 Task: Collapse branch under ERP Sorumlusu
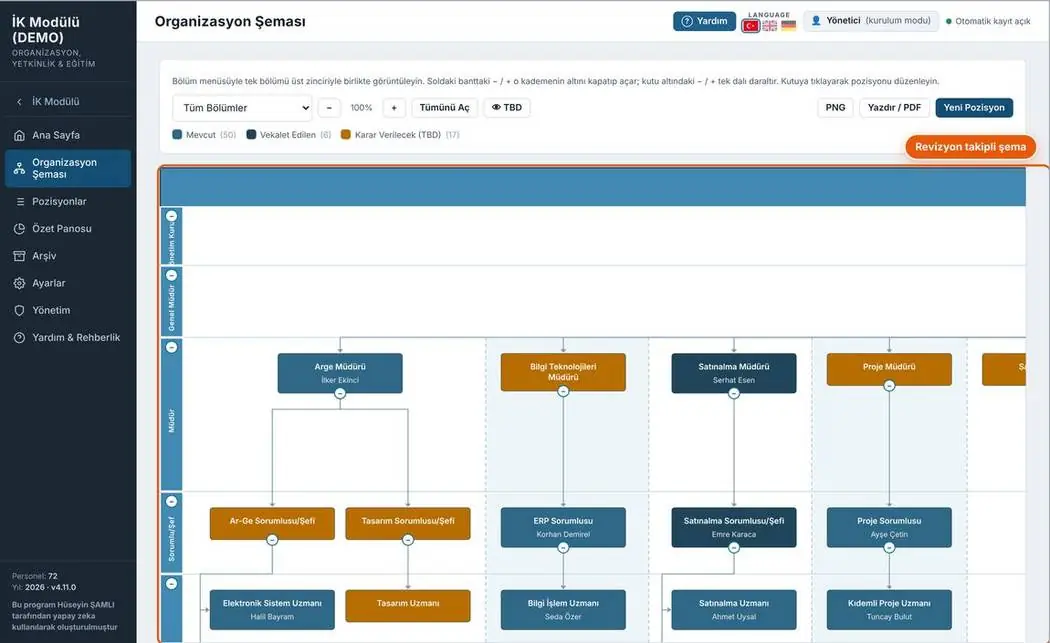(x=563, y=548)
